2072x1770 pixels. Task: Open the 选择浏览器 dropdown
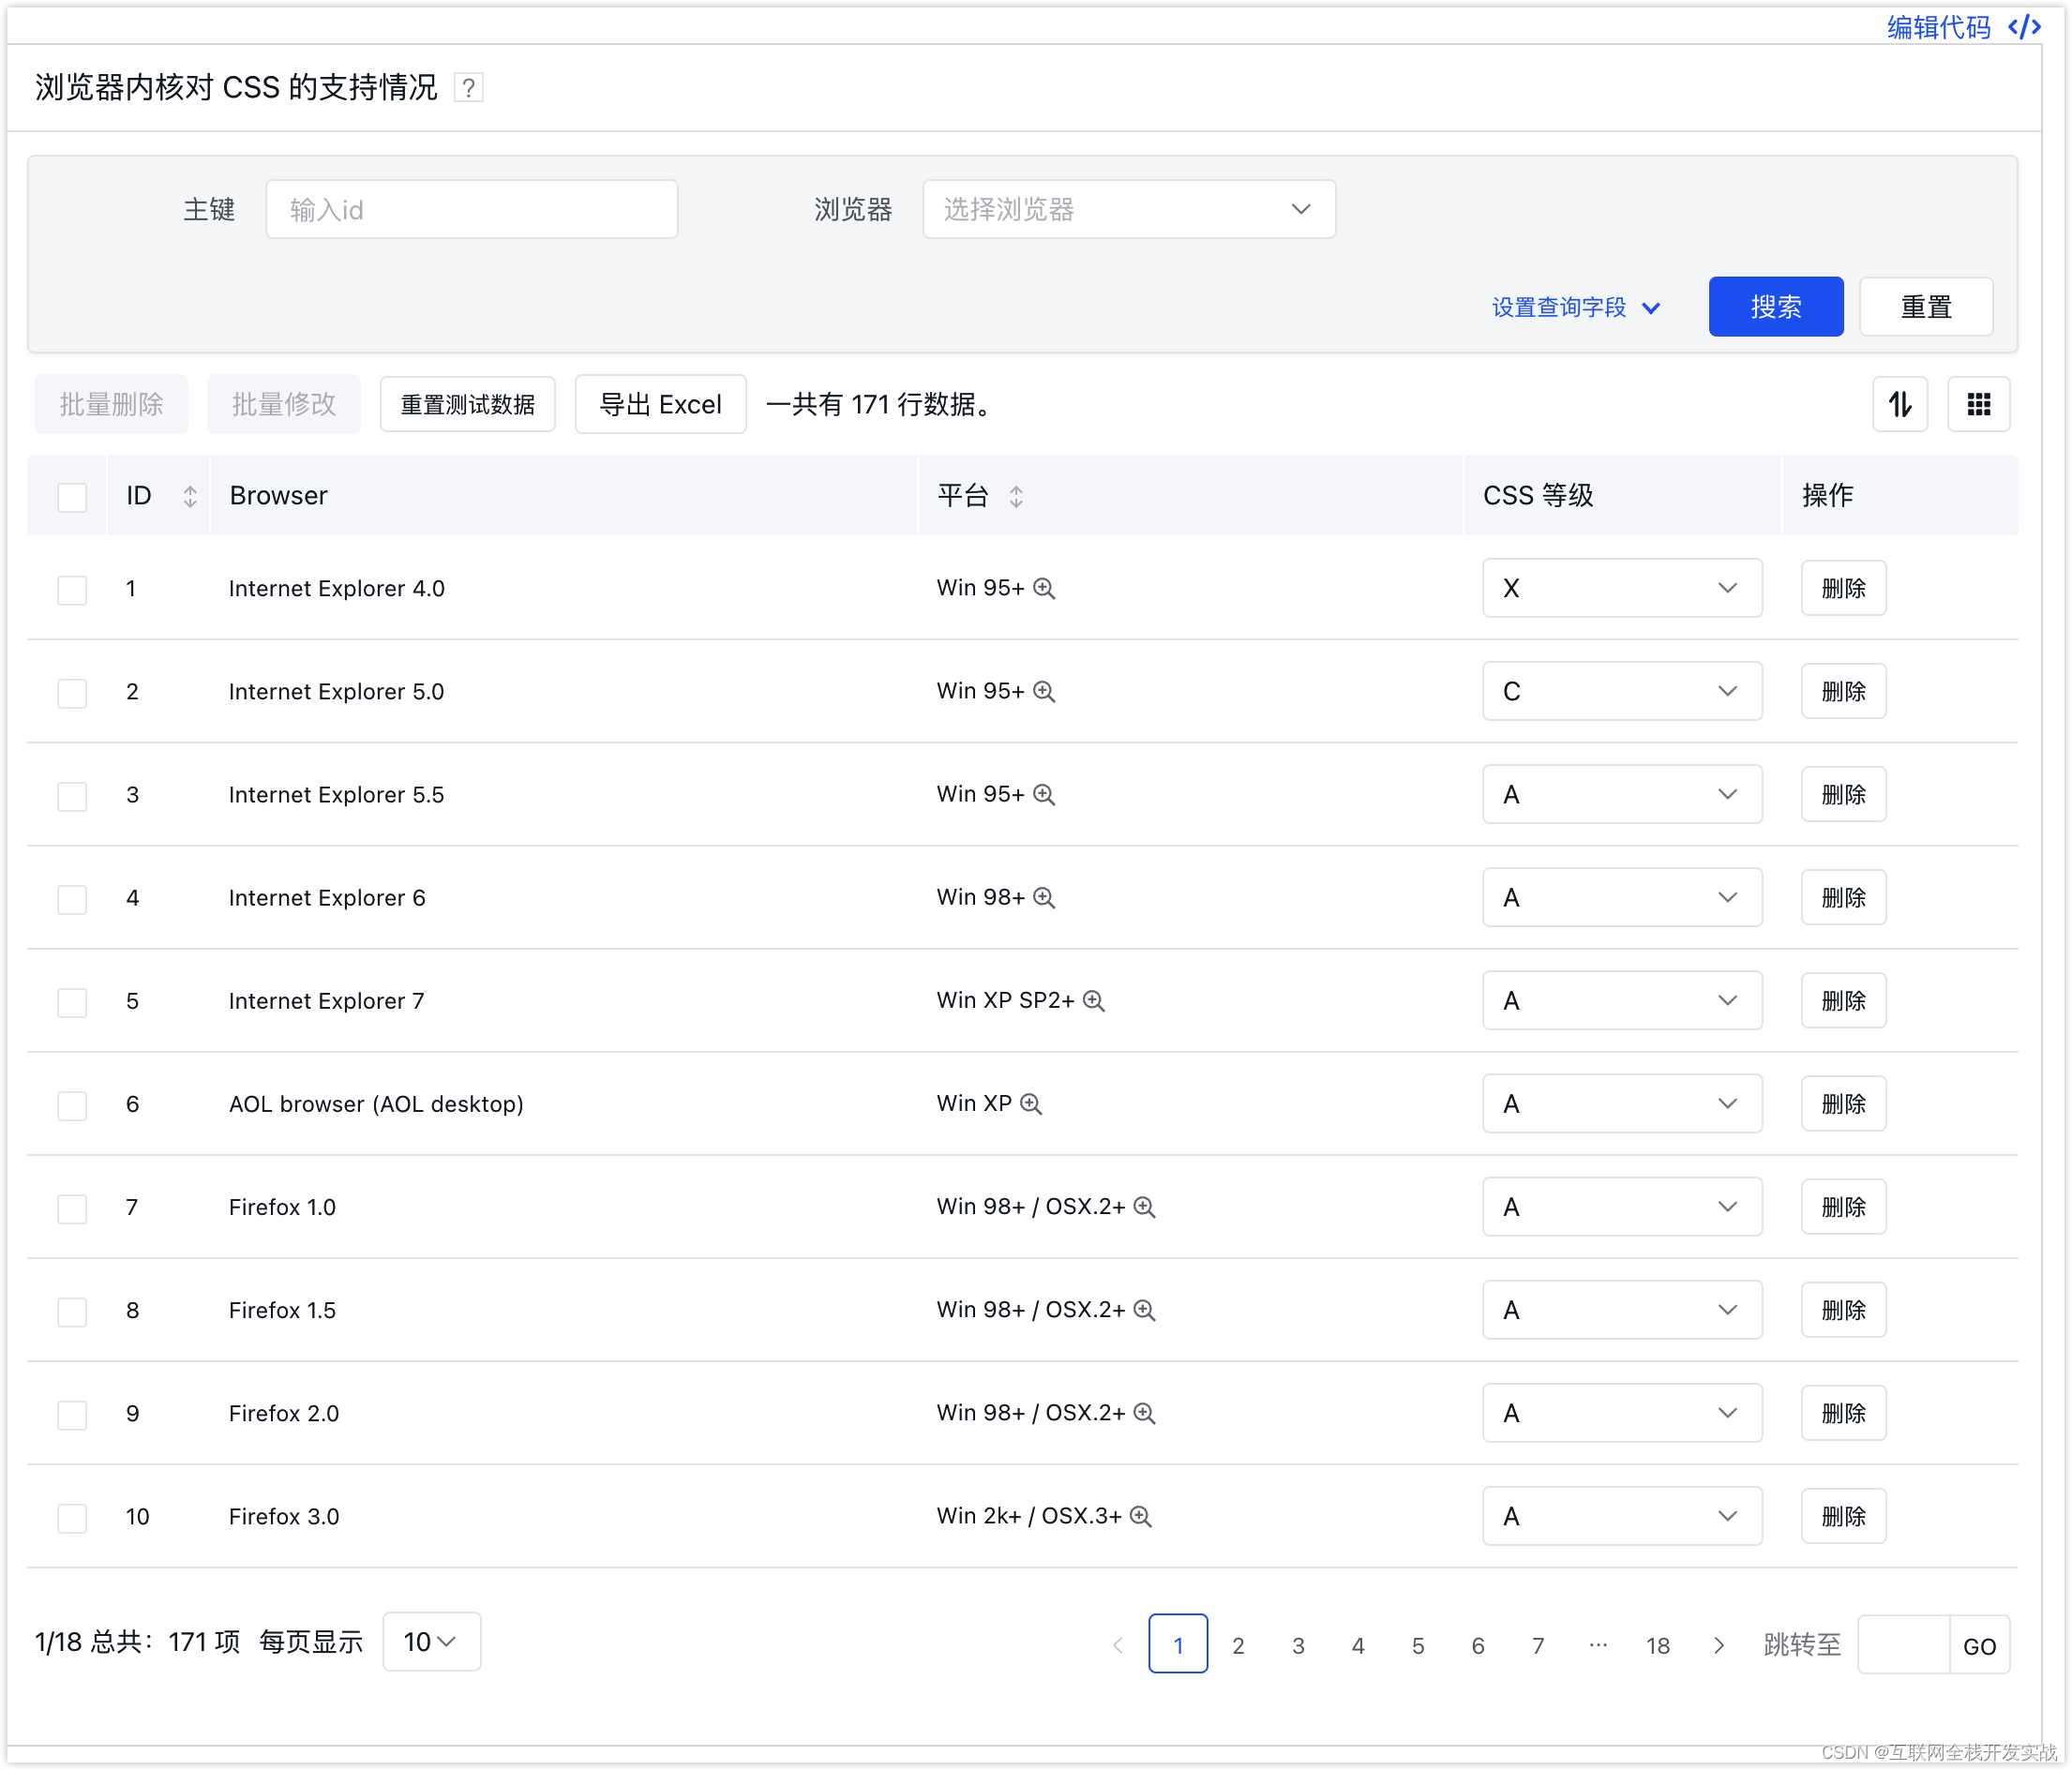1129,209
